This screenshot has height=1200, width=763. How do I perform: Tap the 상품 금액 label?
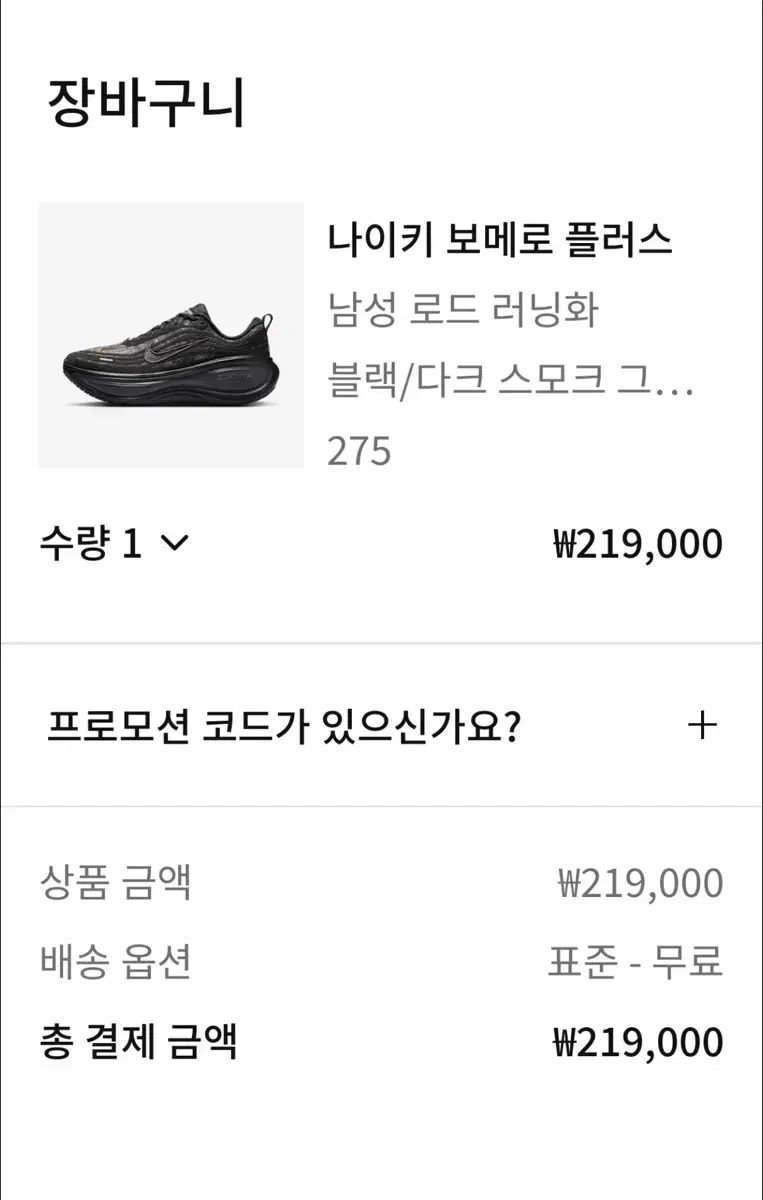[115, 883]
